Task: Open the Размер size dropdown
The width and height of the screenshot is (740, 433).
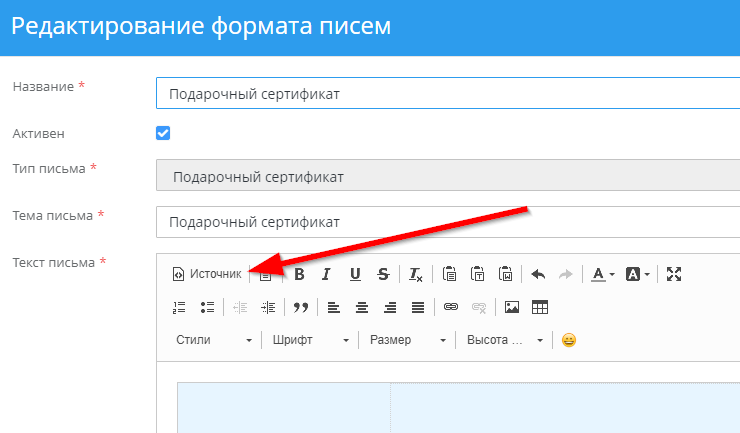Action: 408,340
